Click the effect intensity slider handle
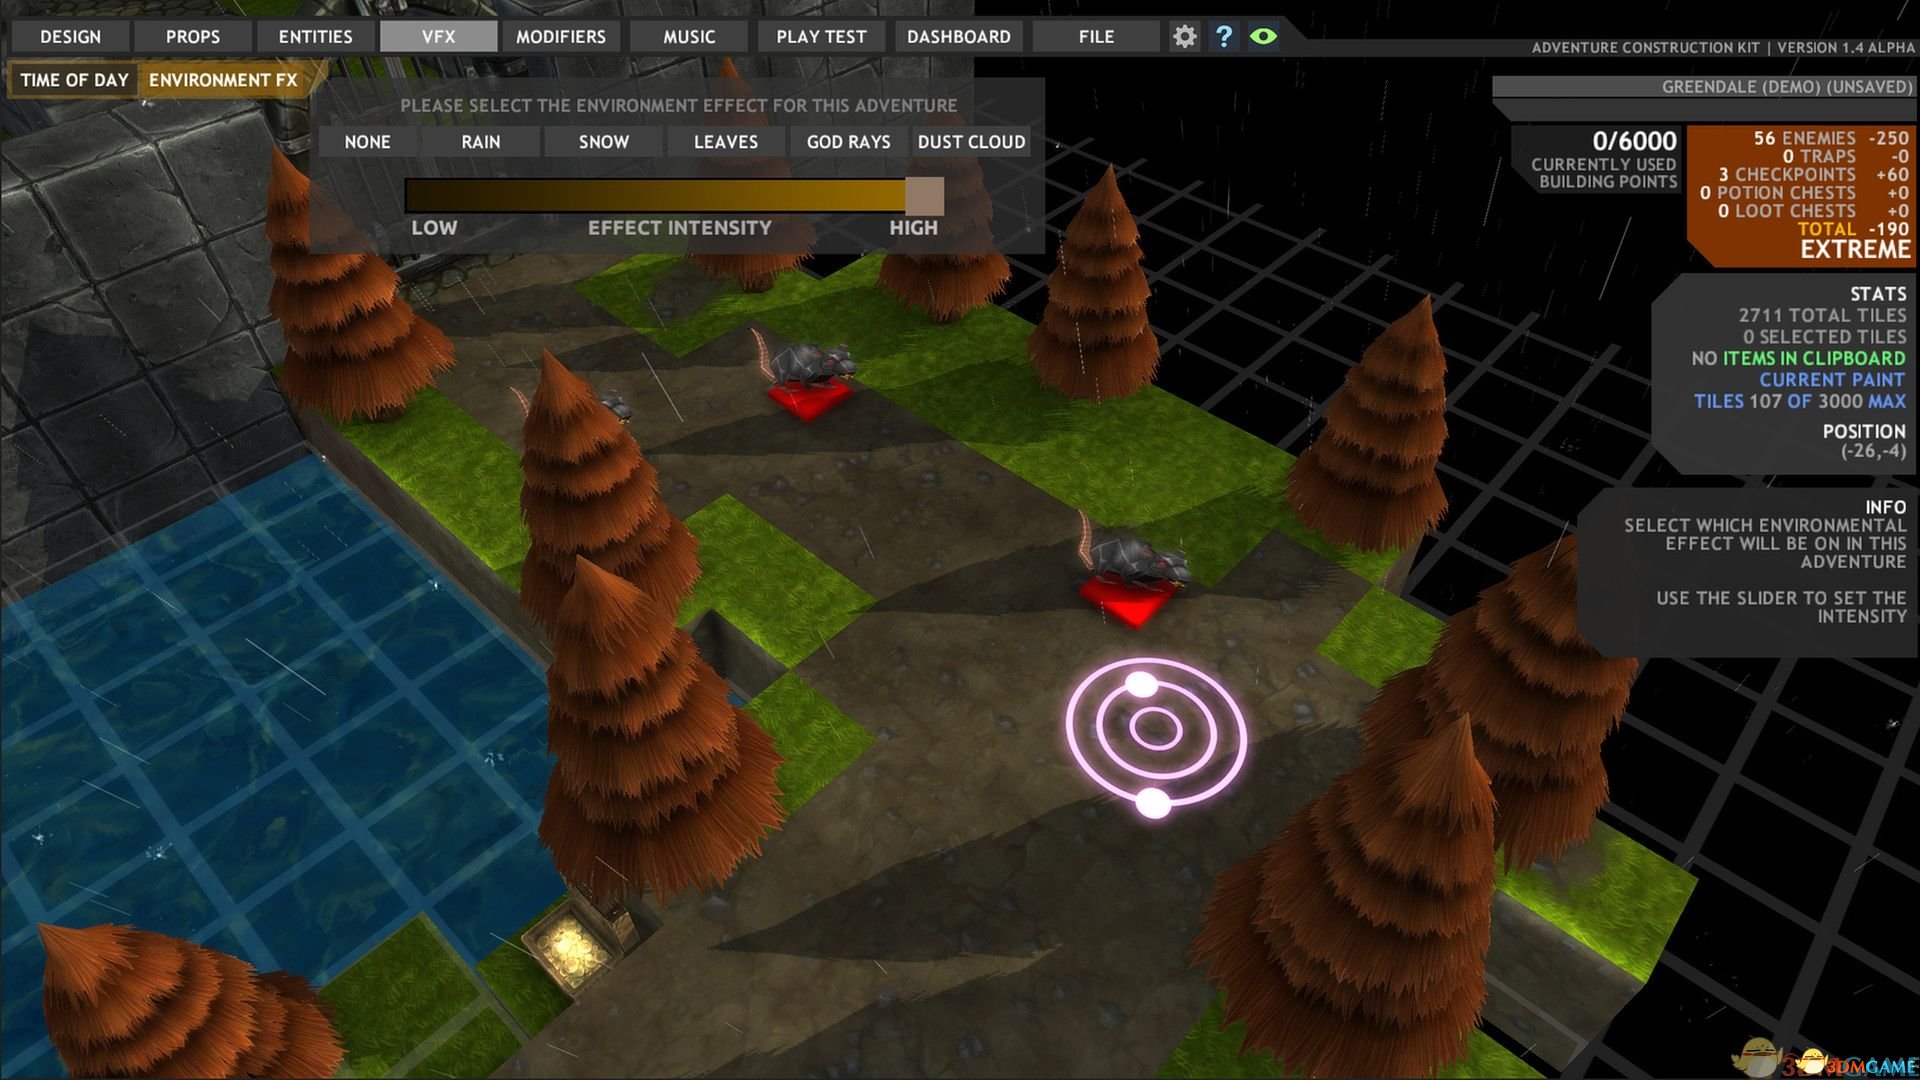1920x1080 pixels. tap(924, 196)
